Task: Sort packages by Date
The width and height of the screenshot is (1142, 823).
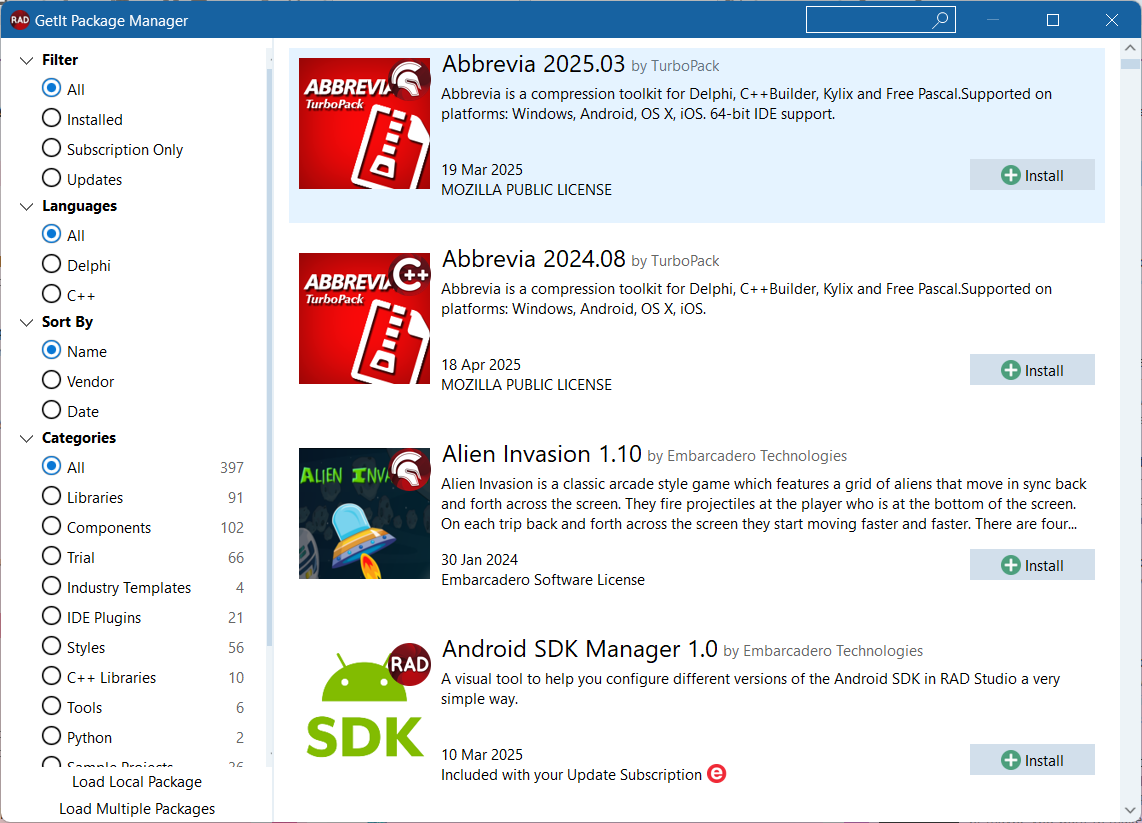Action: pos(52,411)
